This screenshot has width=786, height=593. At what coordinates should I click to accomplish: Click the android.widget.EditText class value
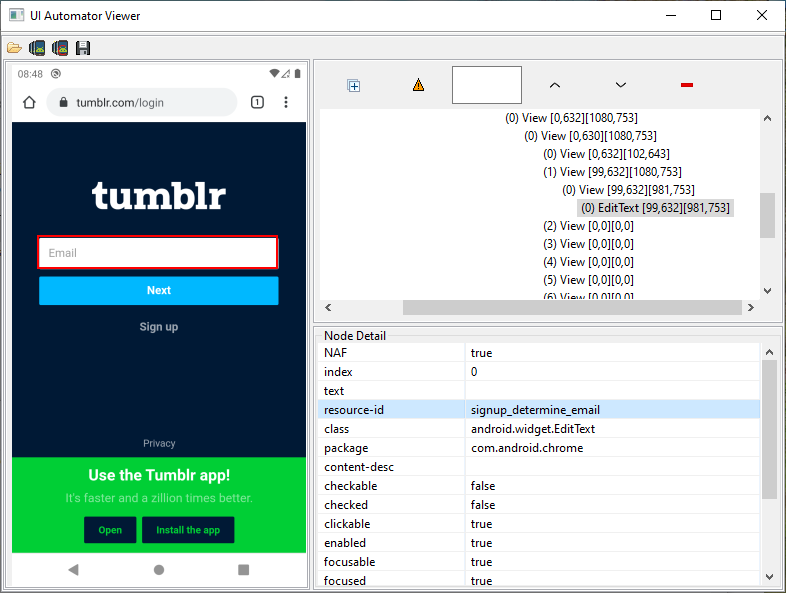click(533, 429)
